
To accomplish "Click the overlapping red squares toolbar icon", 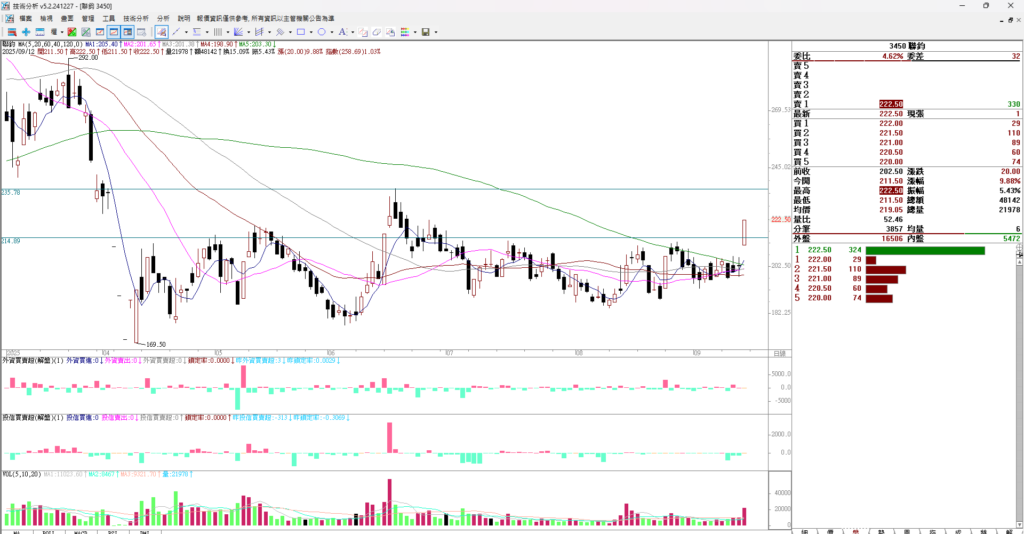I will coord(363,31).
